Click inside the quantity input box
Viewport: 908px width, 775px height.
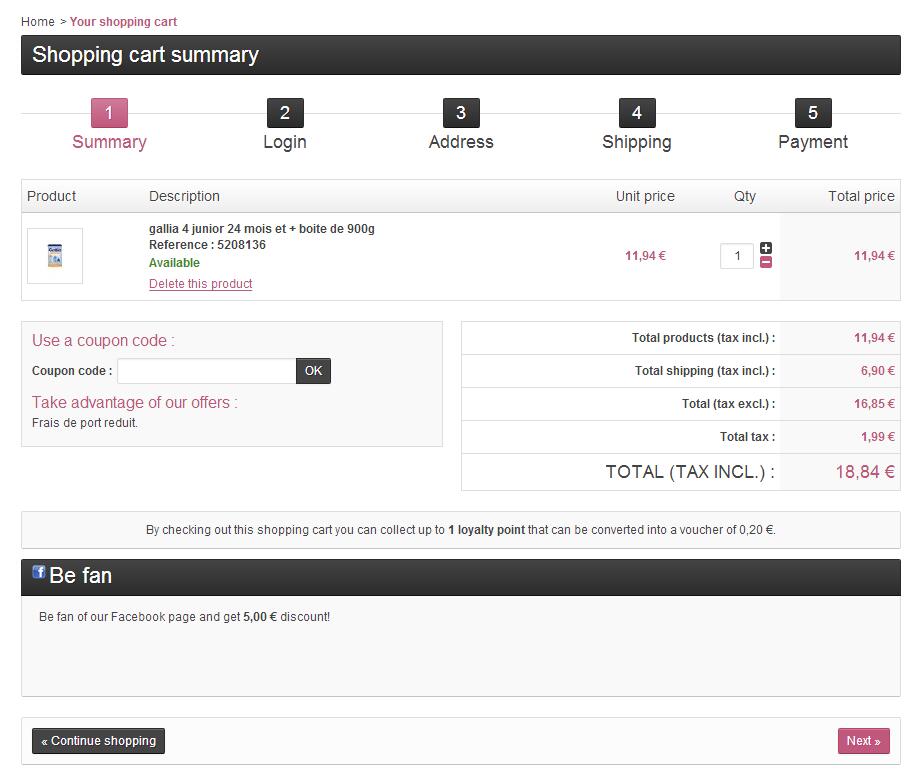(x=737, y=256)
